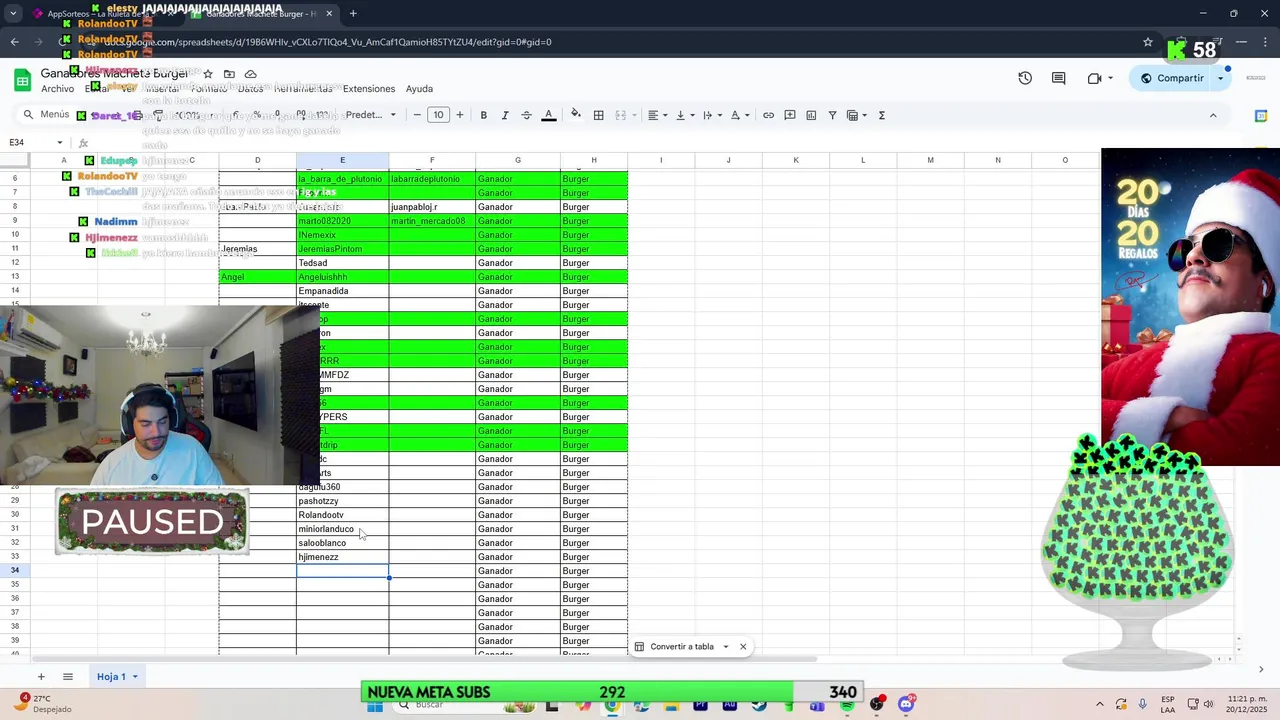The width and height of the screenshot is (1280, 720).
Task: Increase font size plus button
Action: coord(460,115)
